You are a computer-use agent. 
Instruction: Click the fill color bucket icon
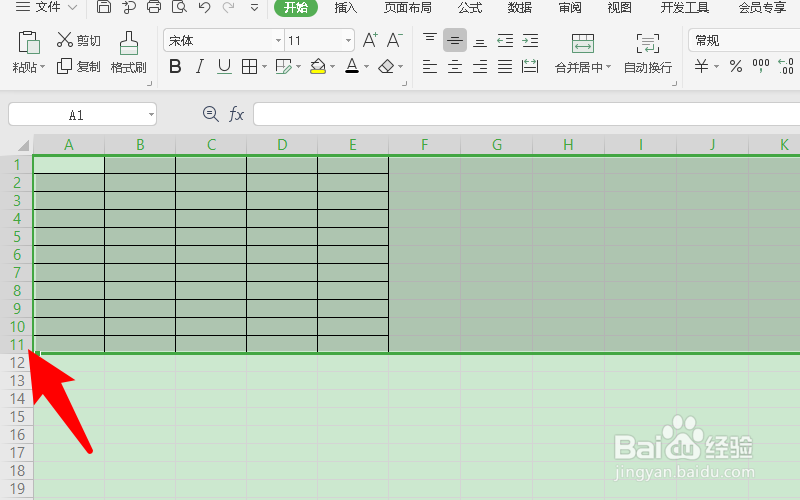coord(318,66)
